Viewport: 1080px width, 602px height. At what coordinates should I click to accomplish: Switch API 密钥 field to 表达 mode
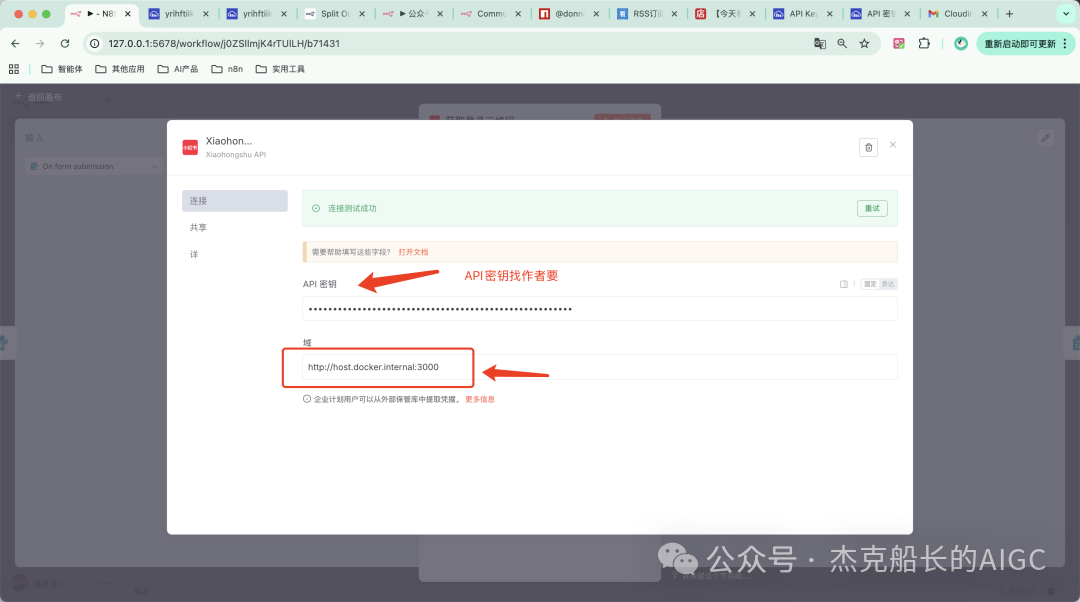tap(888, 284)
